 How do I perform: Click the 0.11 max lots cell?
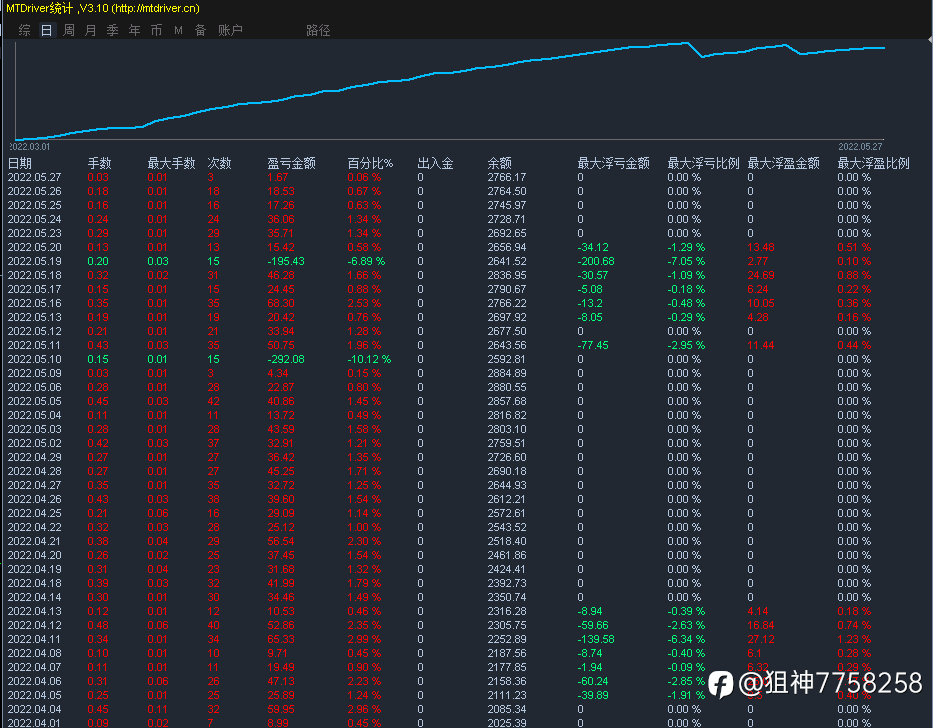[x=158, y=710]
